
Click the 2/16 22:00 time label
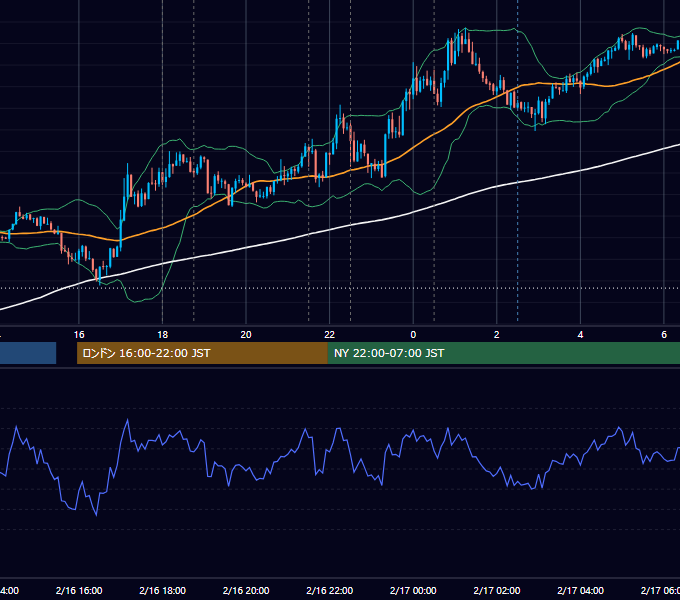(x=330, y=590)
